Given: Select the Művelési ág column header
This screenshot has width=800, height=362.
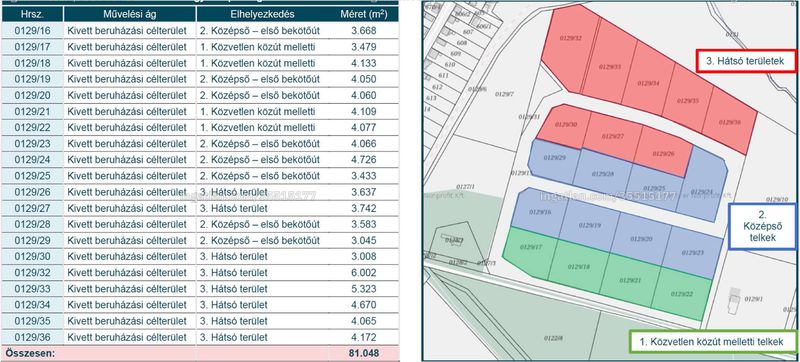Looking at the screenshot, I should pyautogui.click(x=130, y=14).
